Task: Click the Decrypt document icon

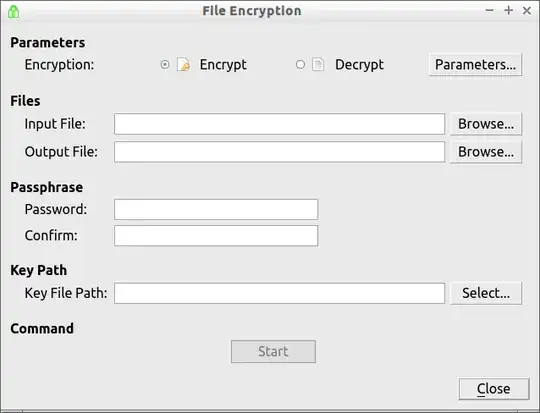Action: (x=318, y=64)
